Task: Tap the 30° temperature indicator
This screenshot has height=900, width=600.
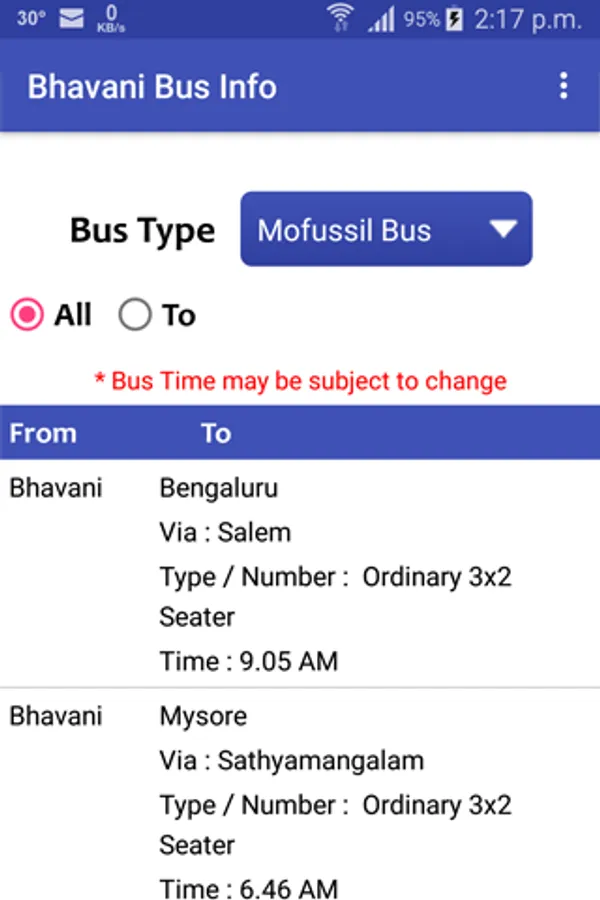Action: (x=30, y=18)
